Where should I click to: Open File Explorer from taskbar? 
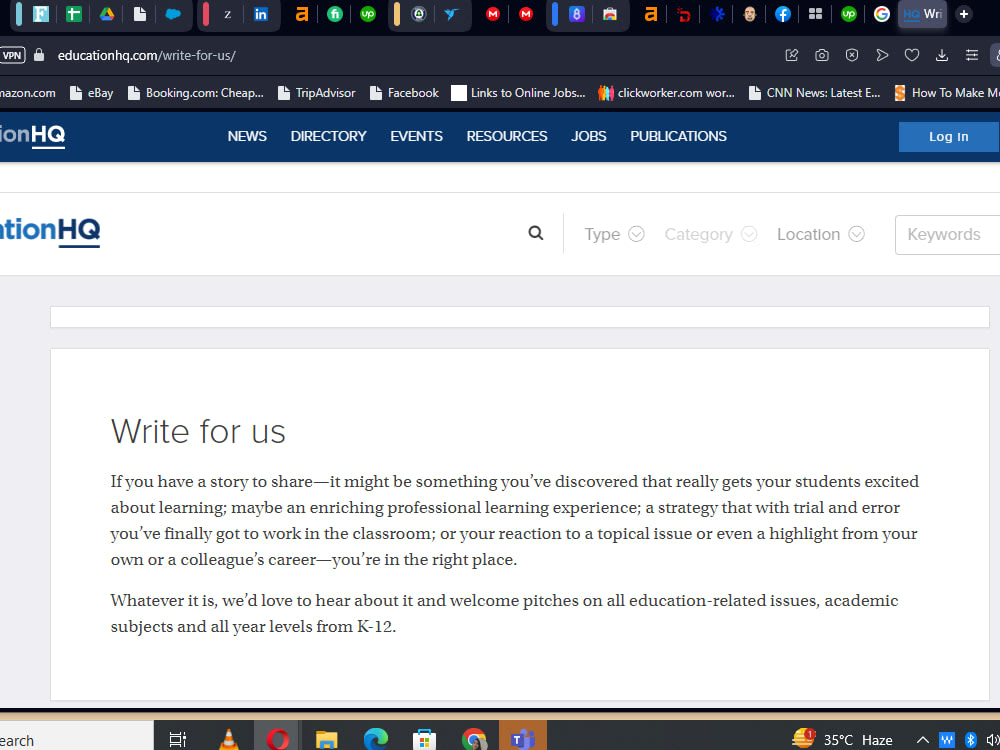pyautogui.click(x=327, y=740)
